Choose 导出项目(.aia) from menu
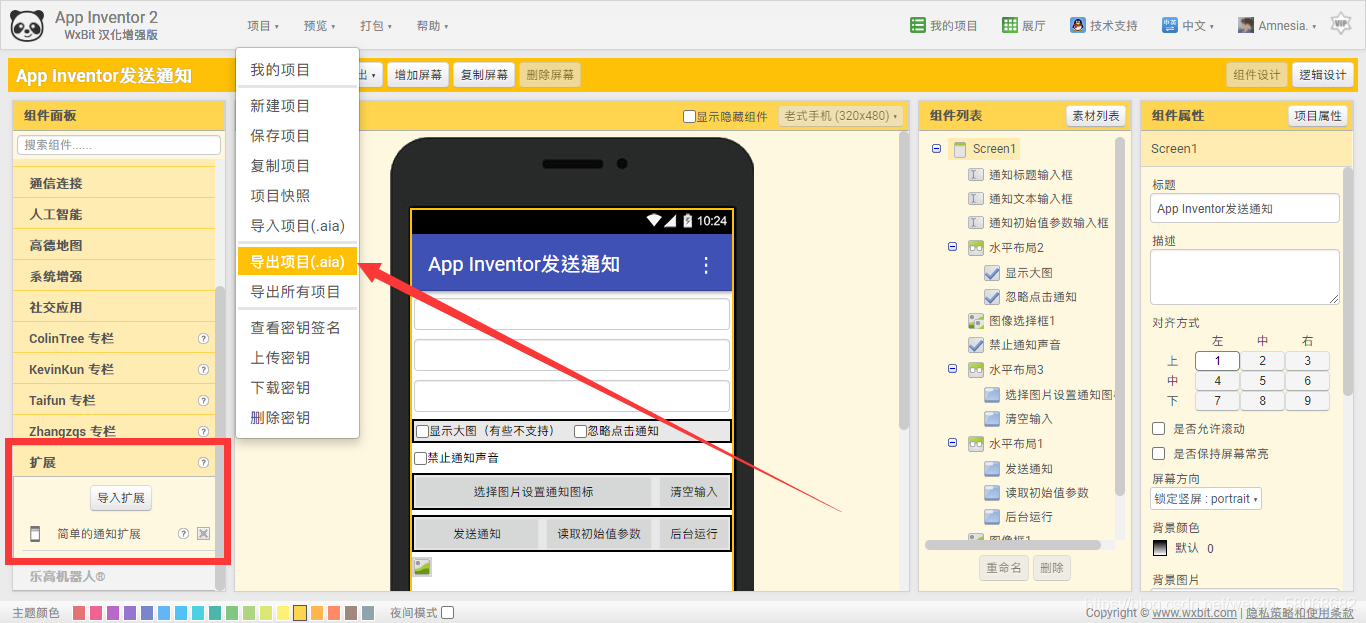The height and width of the screenshot is (623, 1366). (x=297, y=262)
